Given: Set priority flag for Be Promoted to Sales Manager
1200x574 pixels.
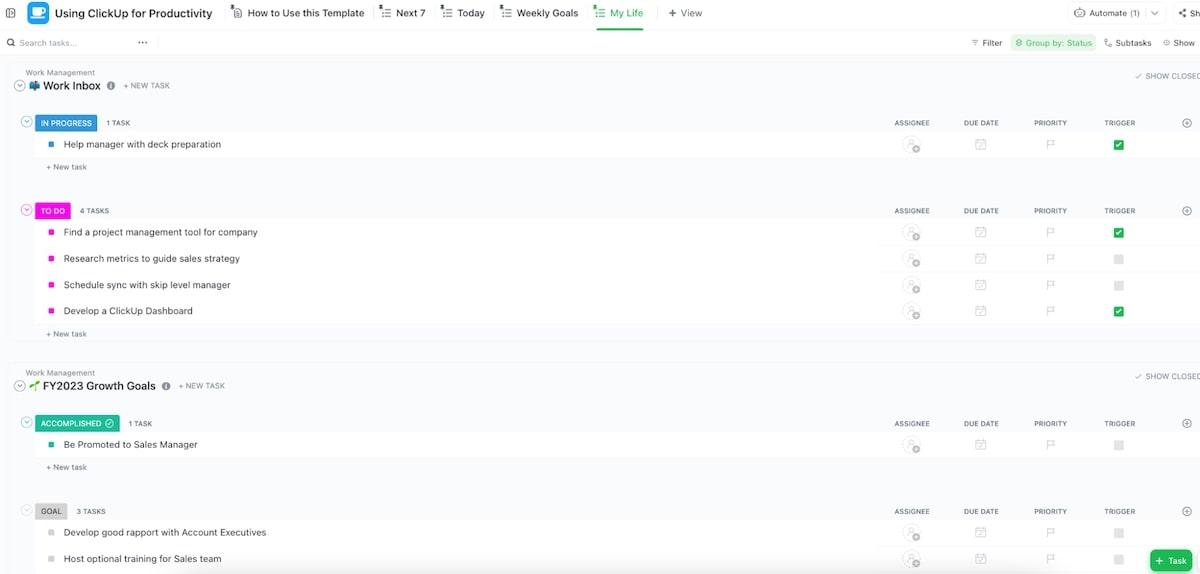Looking at the screenshot, I should 1050,445.
